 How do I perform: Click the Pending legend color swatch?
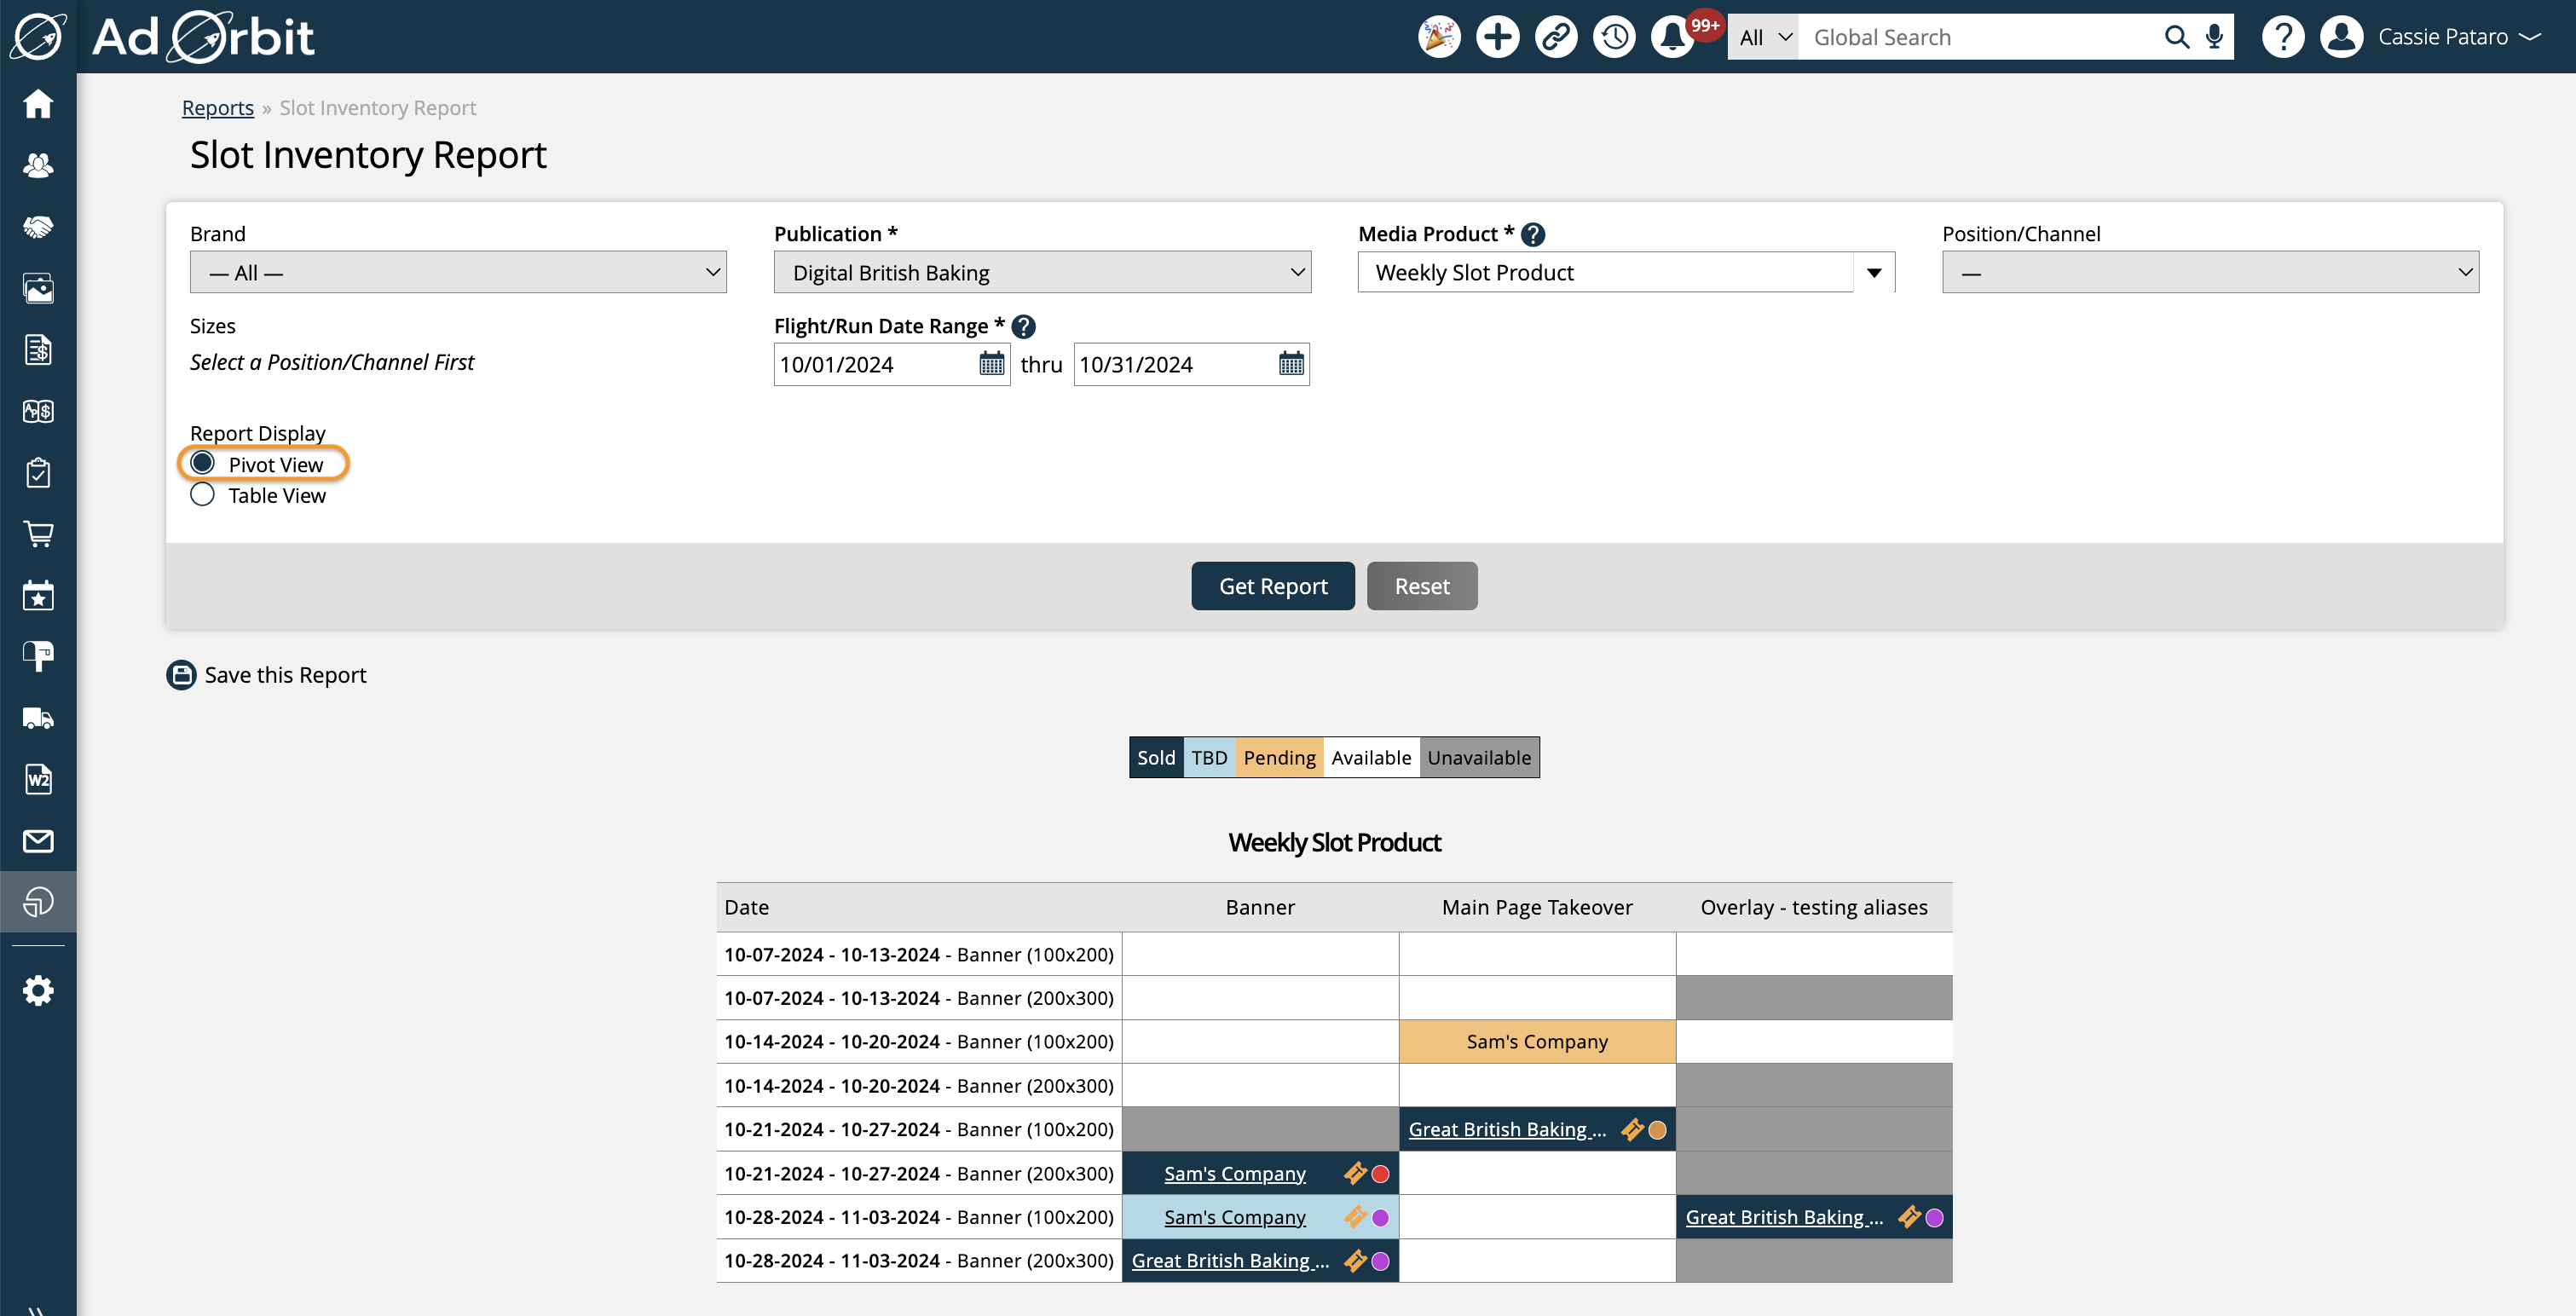click(x=1279, y=758)
